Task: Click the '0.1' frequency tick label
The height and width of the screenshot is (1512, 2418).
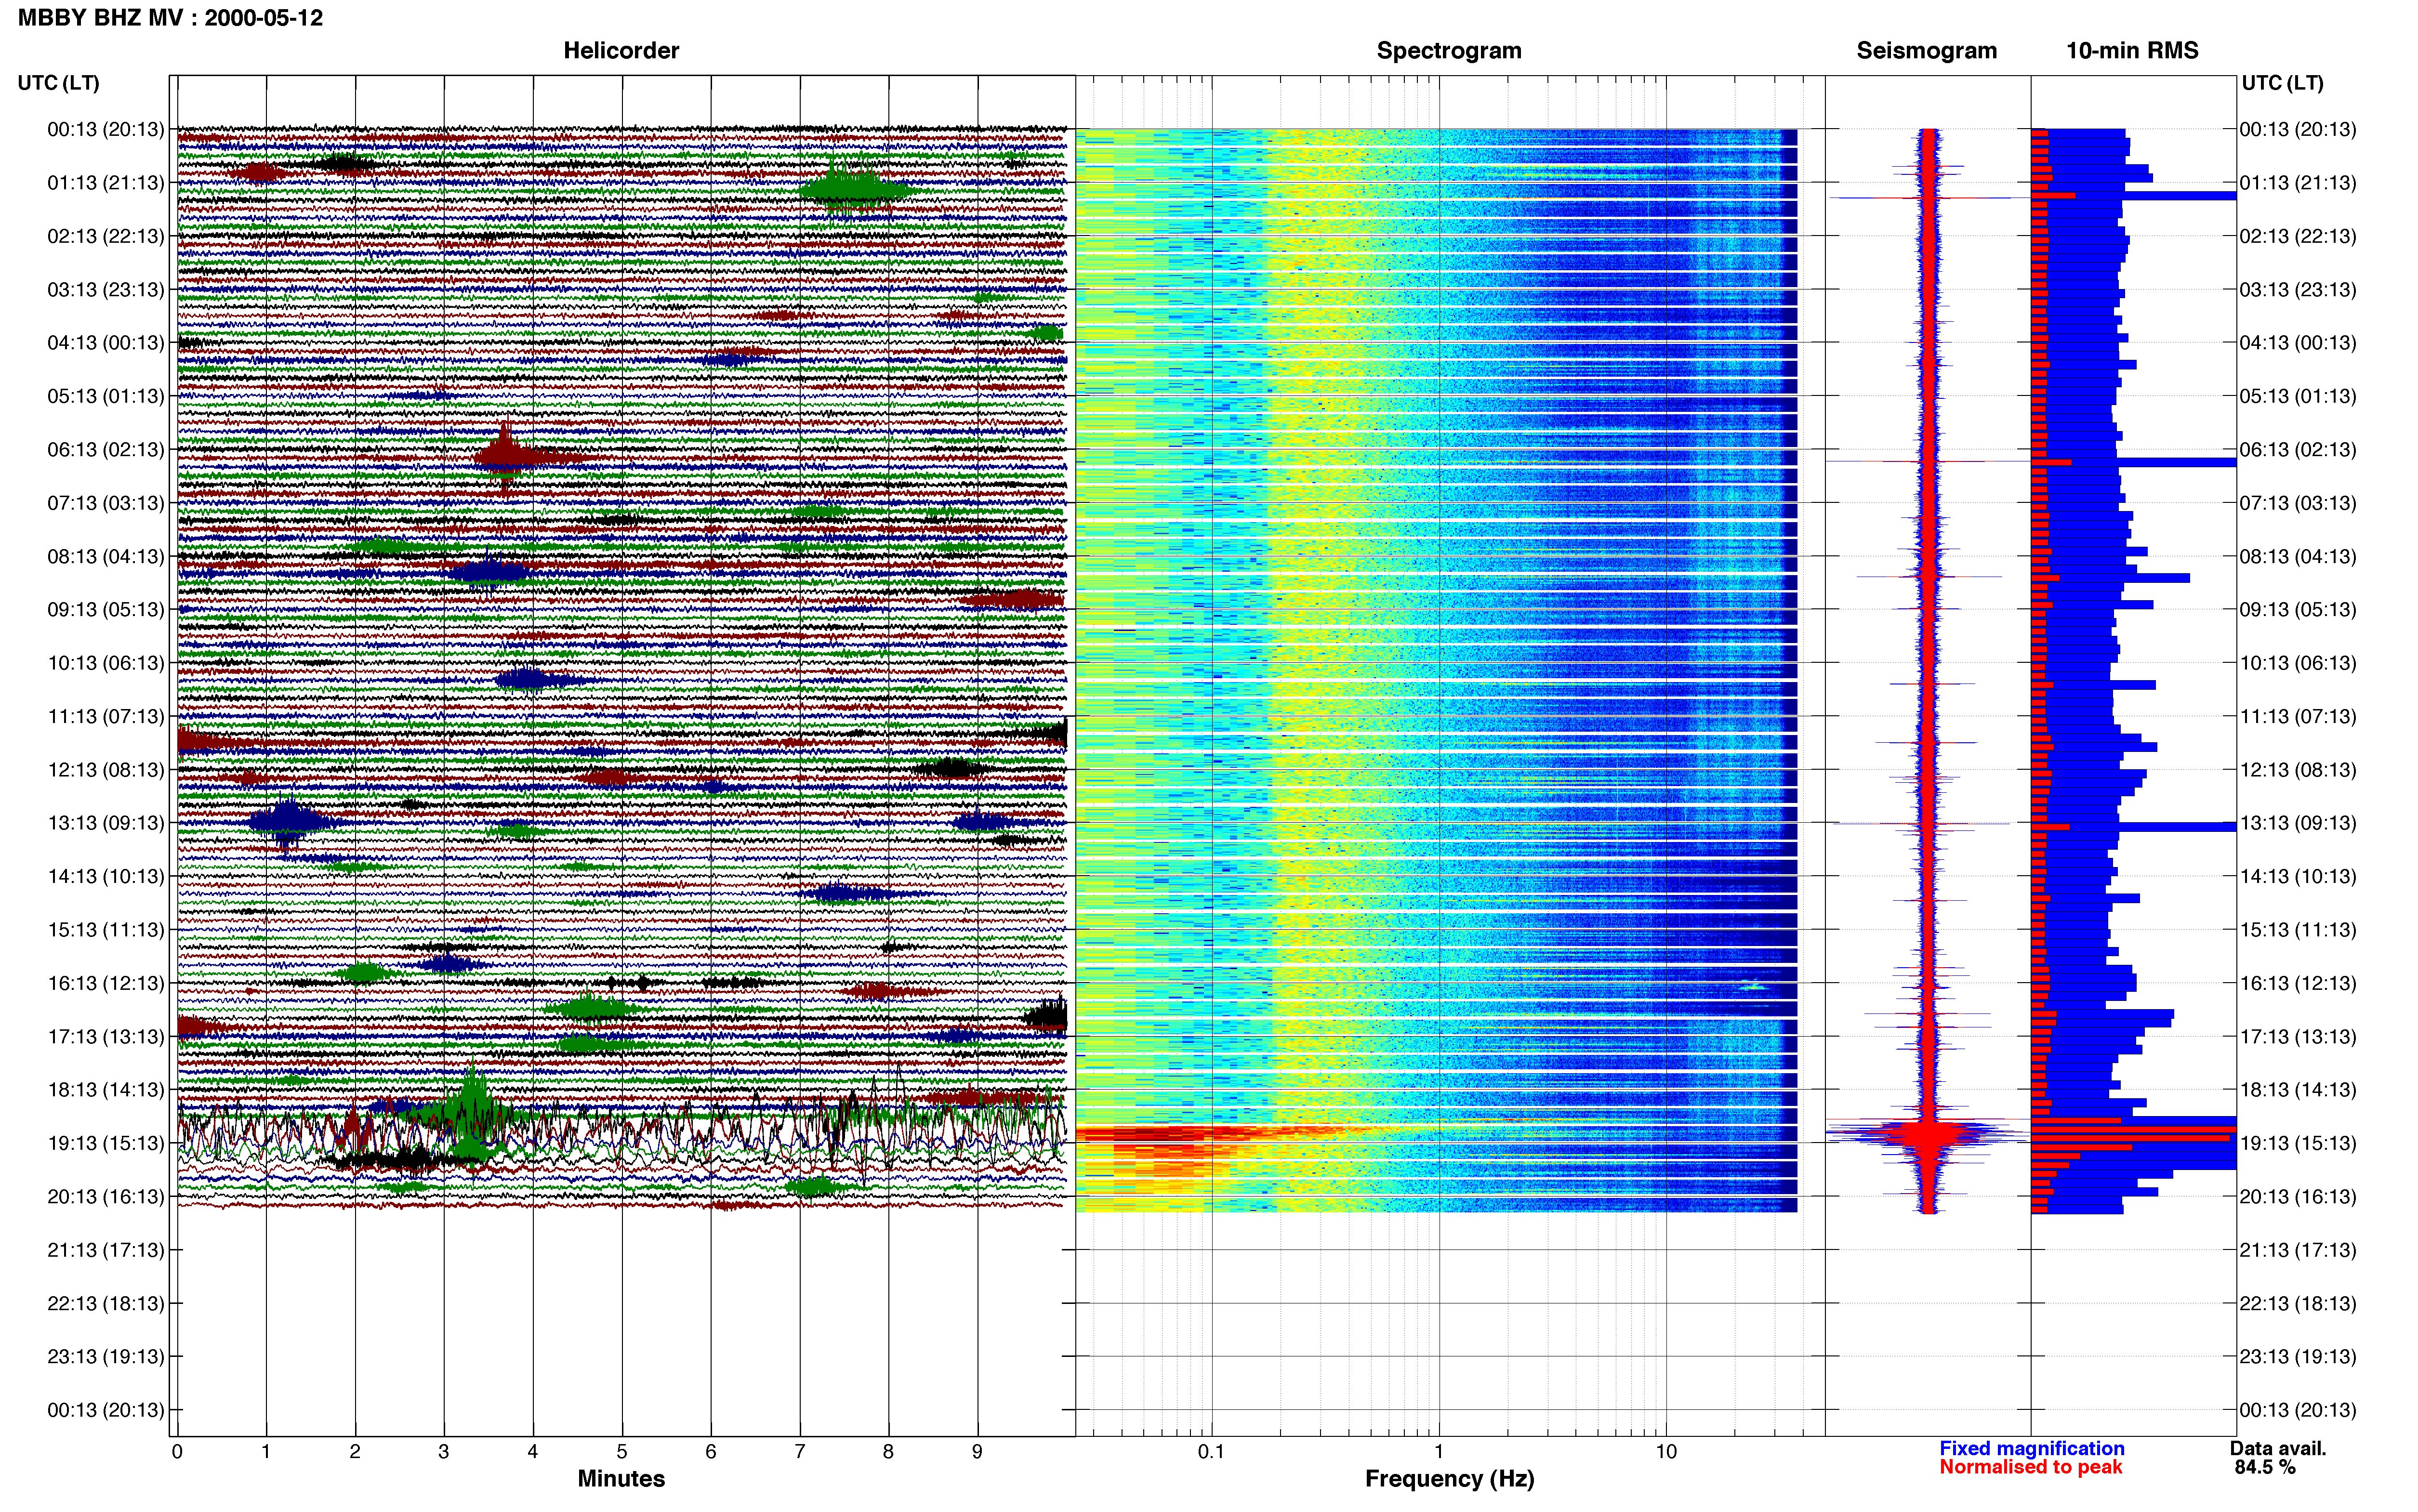Action: coord(1211,1452)
